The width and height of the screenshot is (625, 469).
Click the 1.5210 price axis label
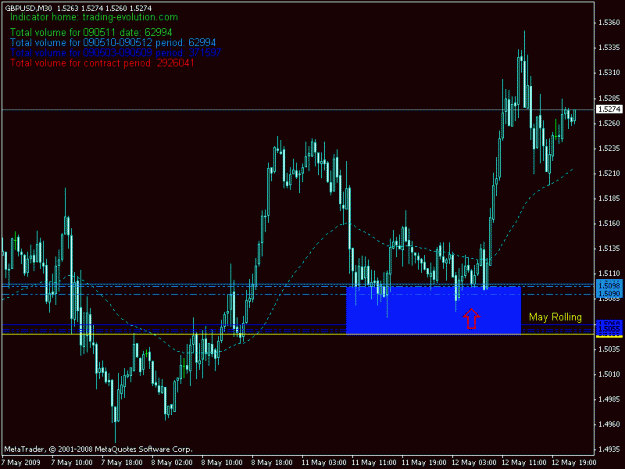tap(609, 173)
